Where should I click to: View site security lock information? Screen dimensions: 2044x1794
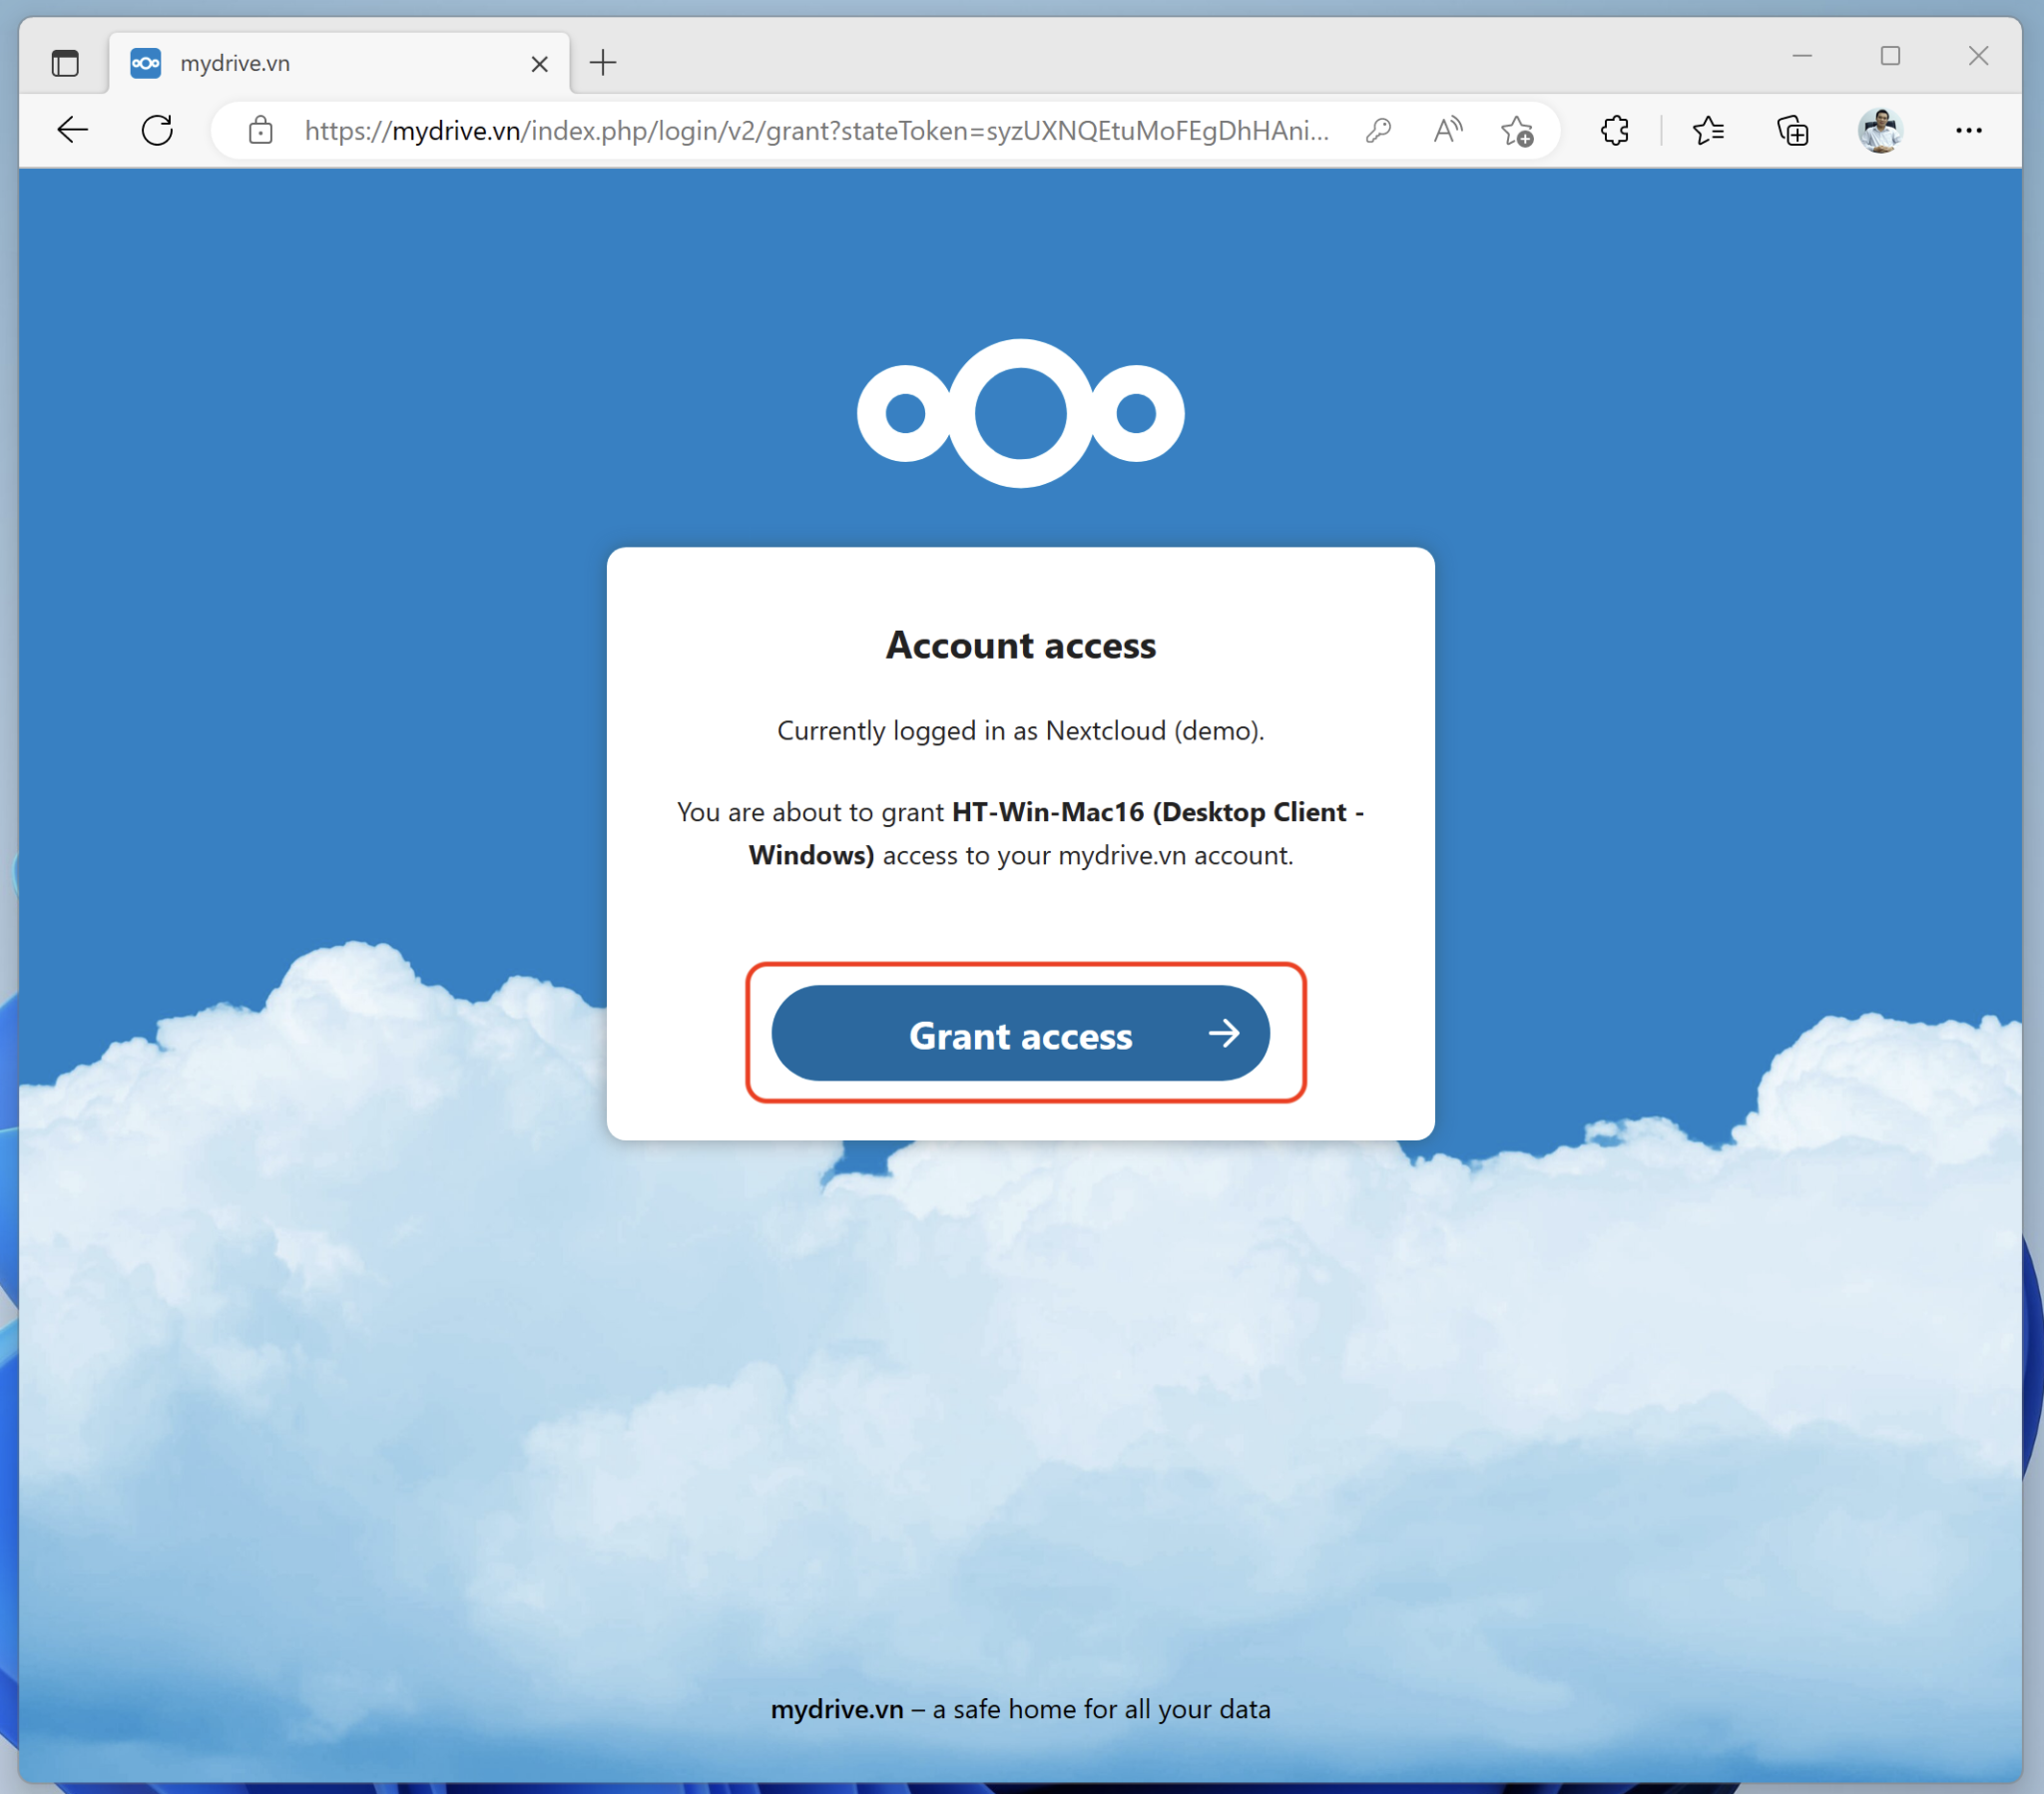(x=260, y=130)
